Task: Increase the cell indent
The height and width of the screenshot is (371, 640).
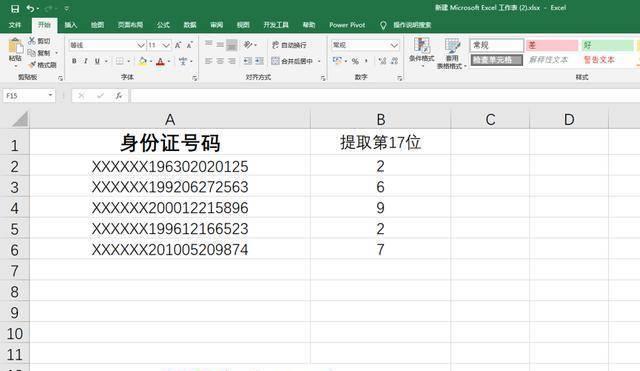Action: click(x=260, y=61)
